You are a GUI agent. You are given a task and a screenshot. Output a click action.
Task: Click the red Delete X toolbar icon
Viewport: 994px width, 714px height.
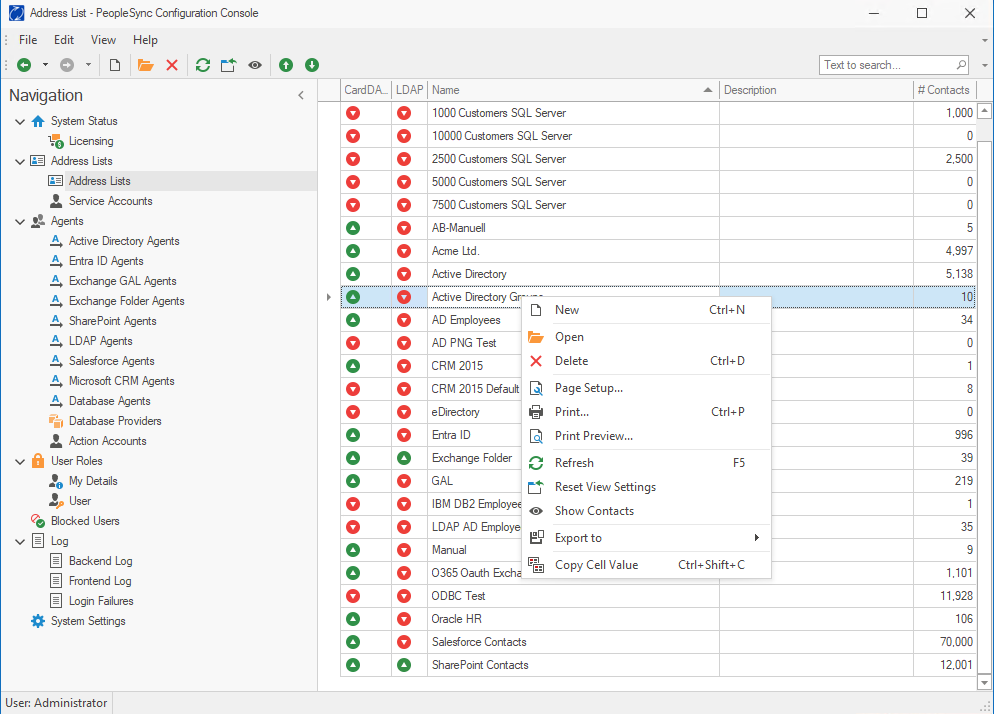172,65
